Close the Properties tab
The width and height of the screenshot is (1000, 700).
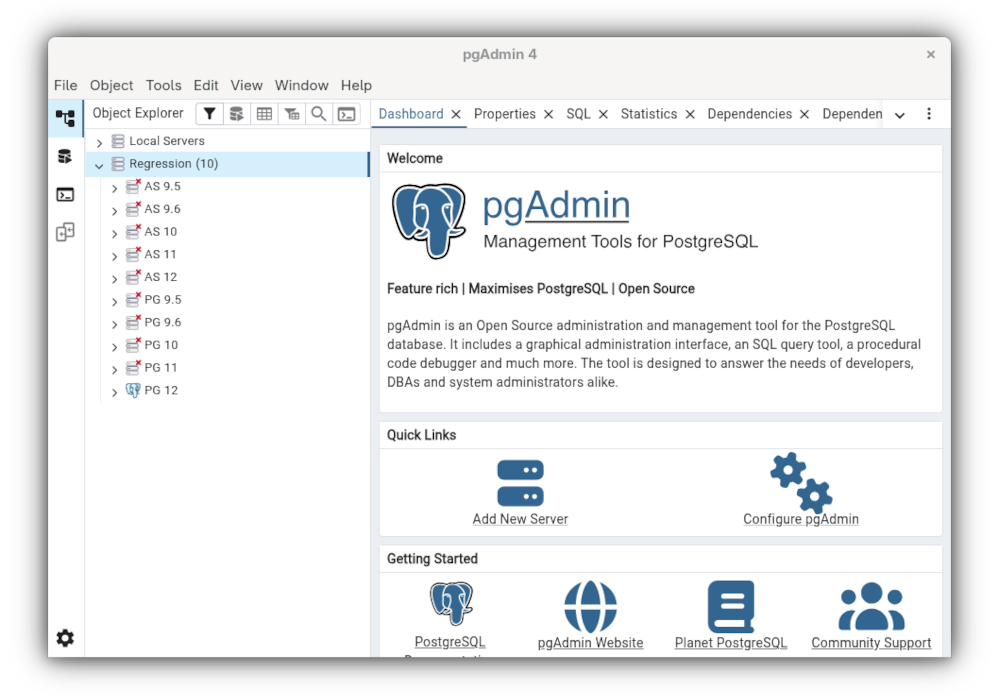point(548,115)
